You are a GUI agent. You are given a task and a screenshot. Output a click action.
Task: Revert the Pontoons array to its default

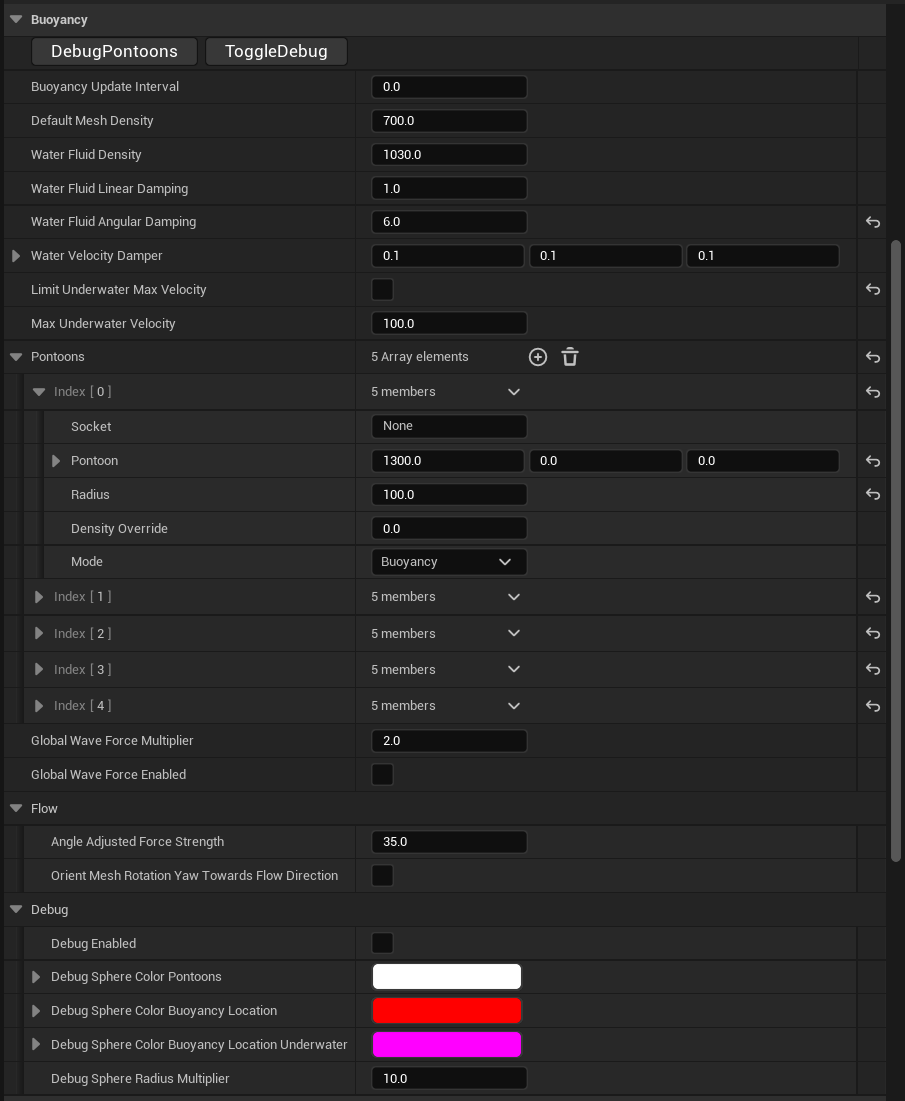[x=871, y=356]
